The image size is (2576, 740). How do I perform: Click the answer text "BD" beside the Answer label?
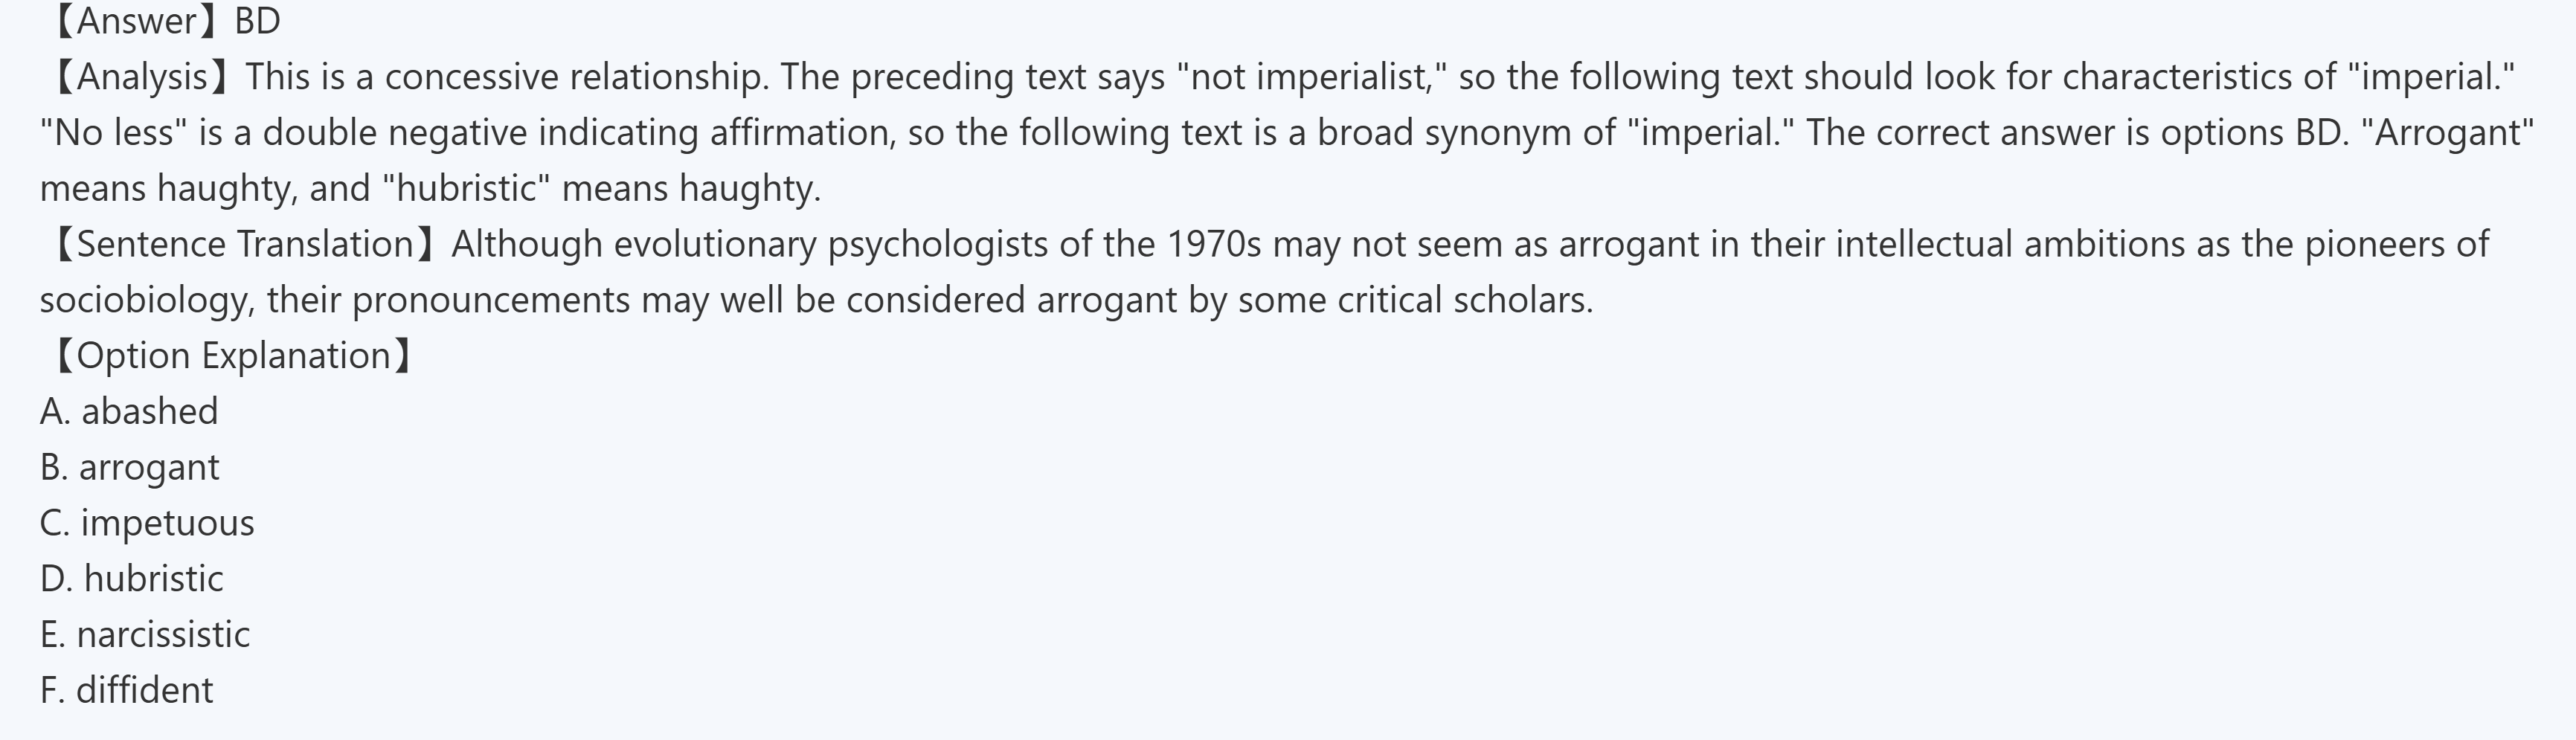(x=257, y=21)
